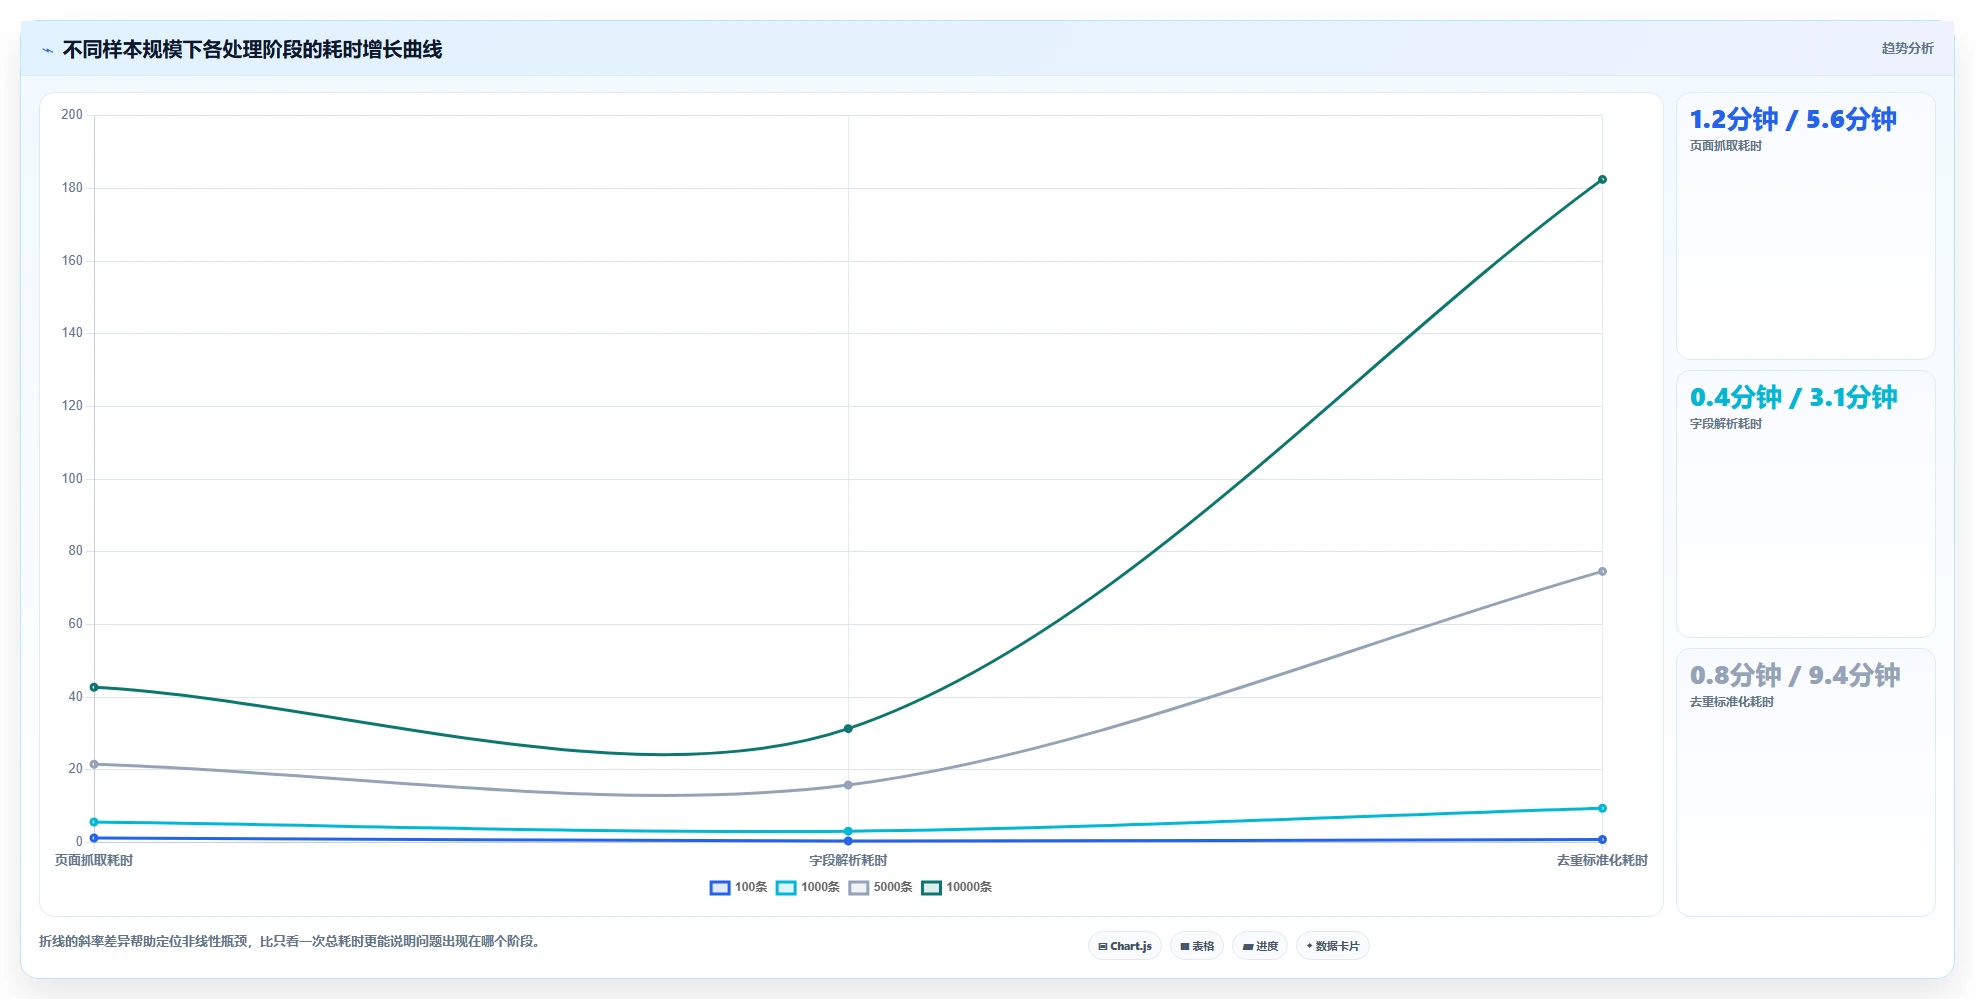Image resolution: width=1975 pixels, height=999 pixels.
Task: Click the 5000条 data point at 字段解析耗时
Action: click(x=848, y=785)
